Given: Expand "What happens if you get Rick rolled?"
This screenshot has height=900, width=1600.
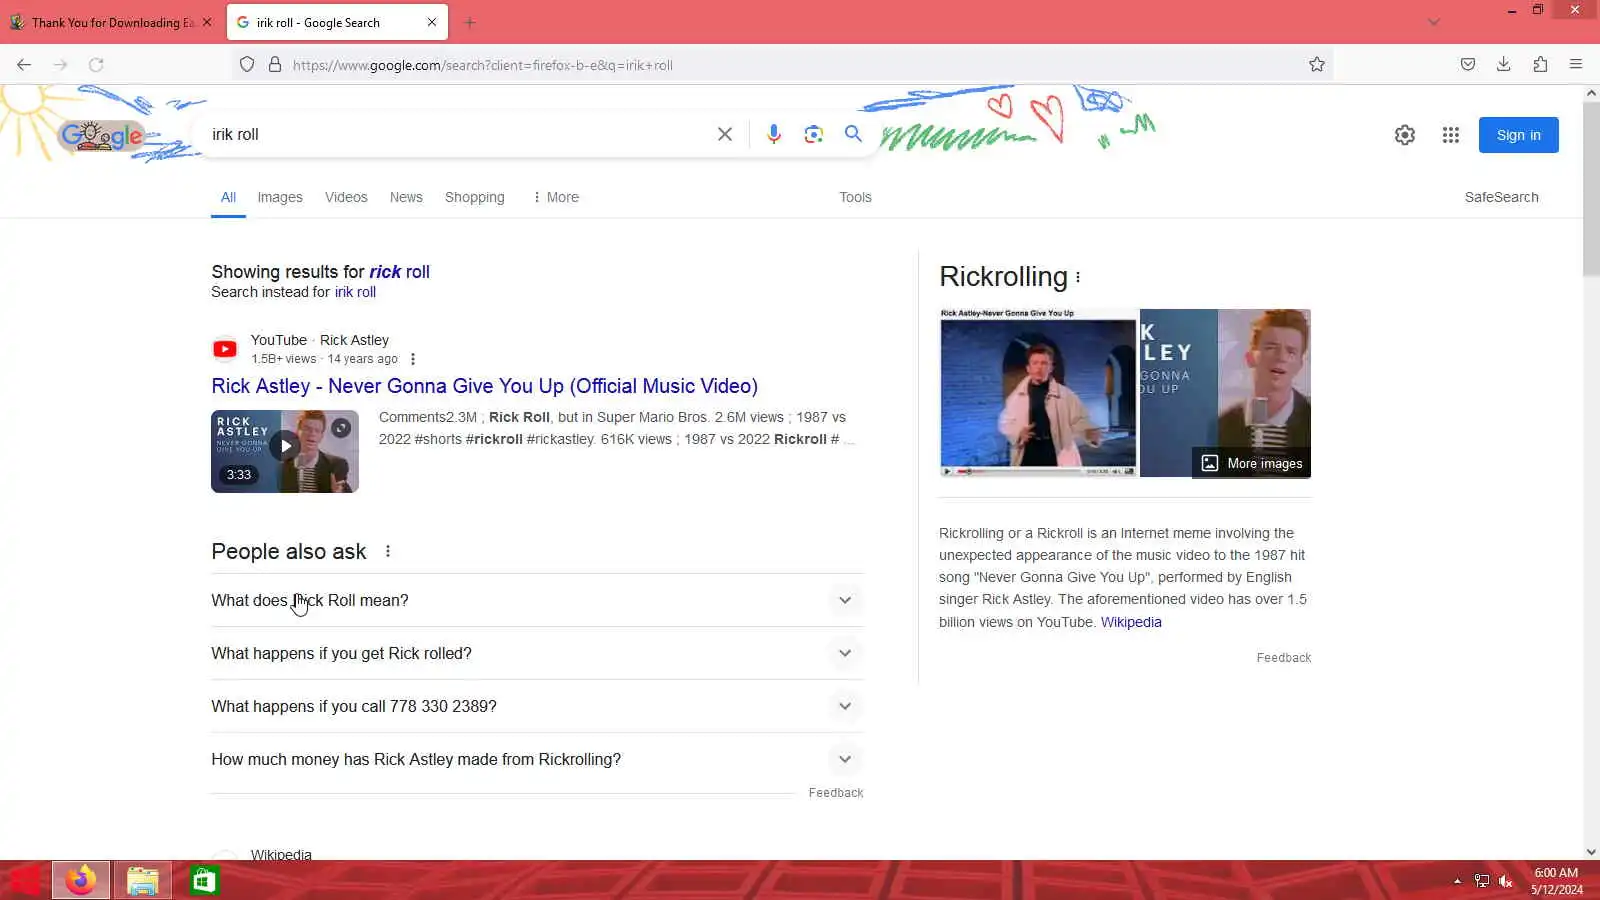Looking at the screenshot, I should (x=537, y=653).
